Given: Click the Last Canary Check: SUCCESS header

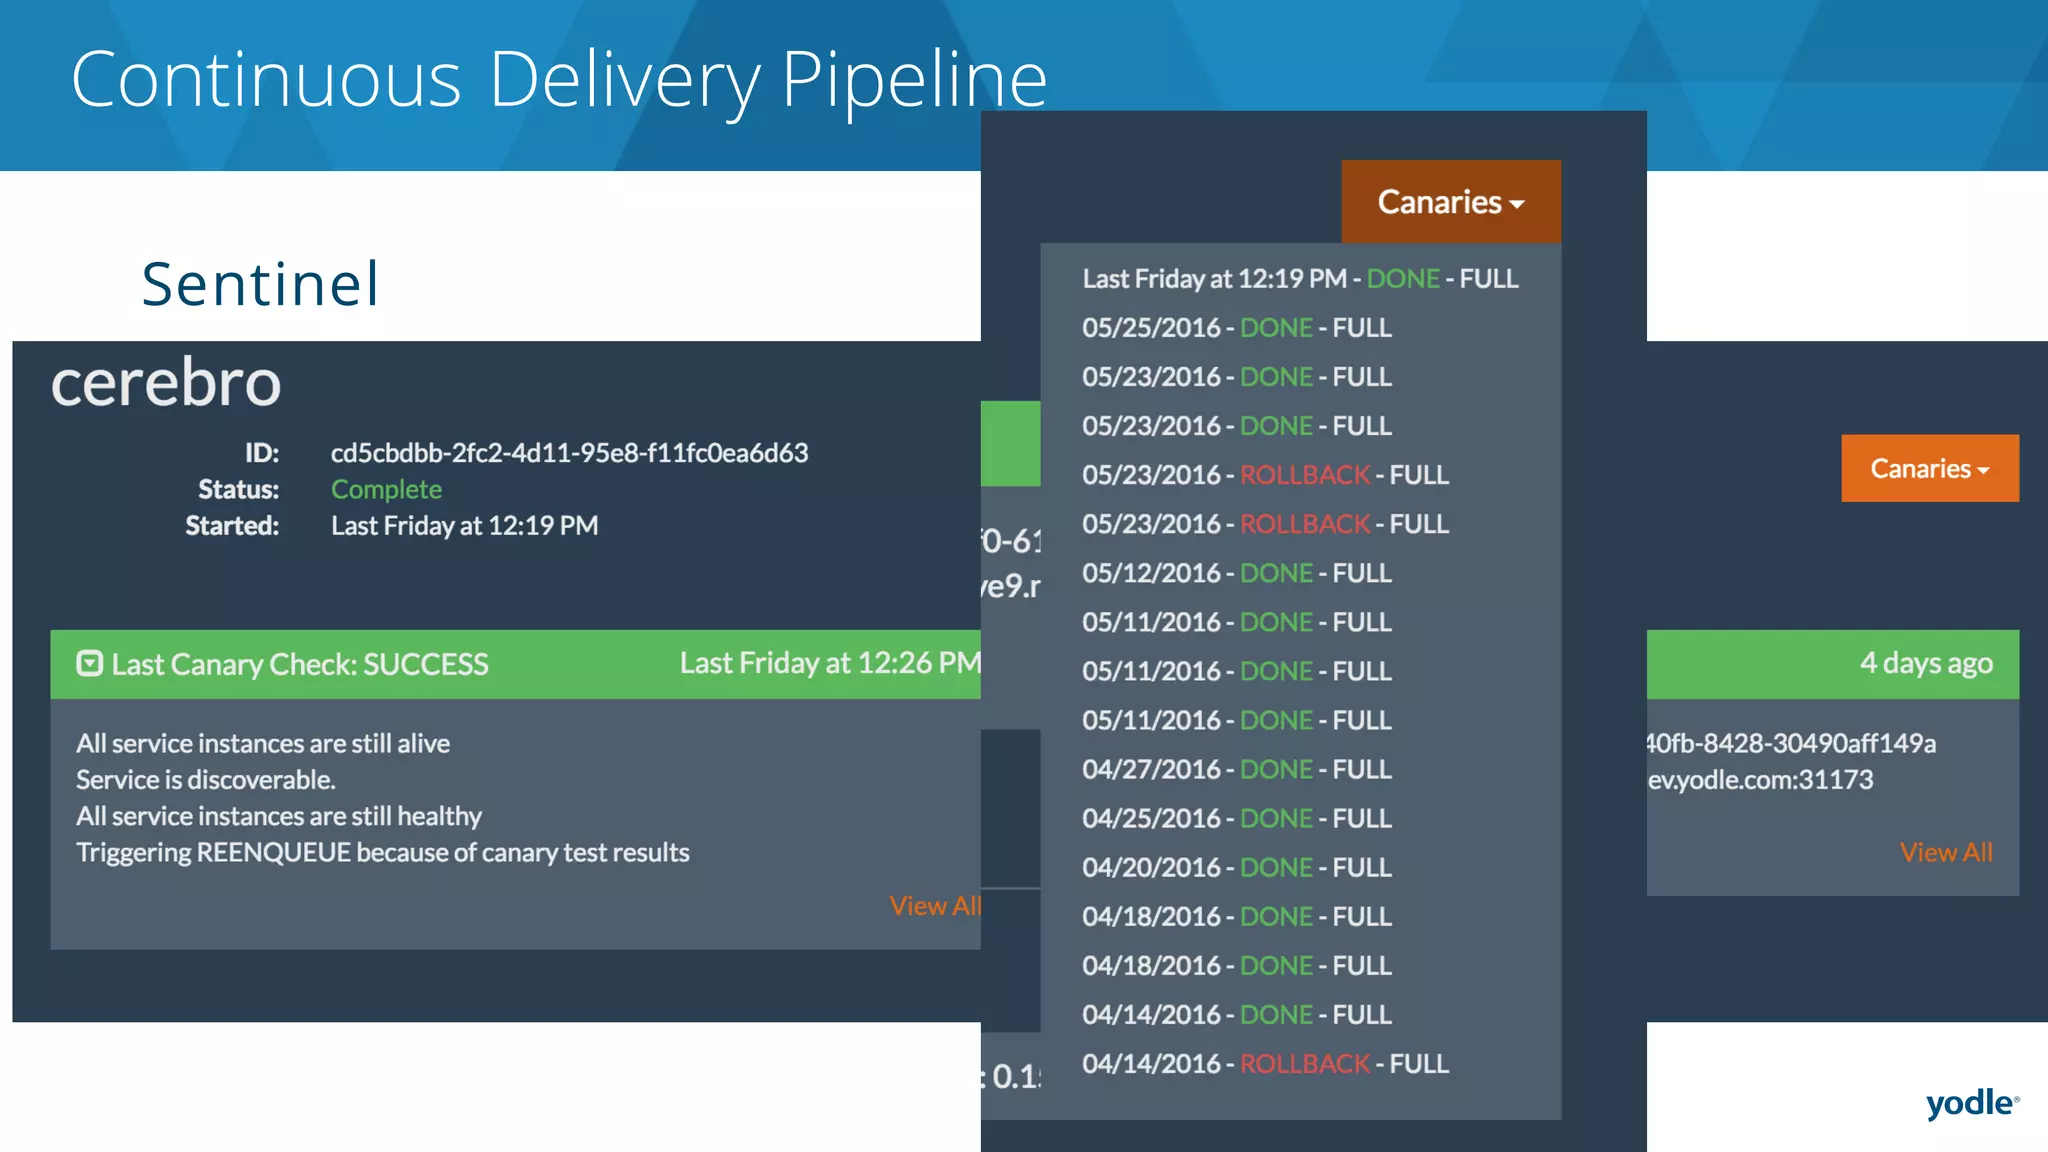Looking at the screenshot, I should 300,664.
